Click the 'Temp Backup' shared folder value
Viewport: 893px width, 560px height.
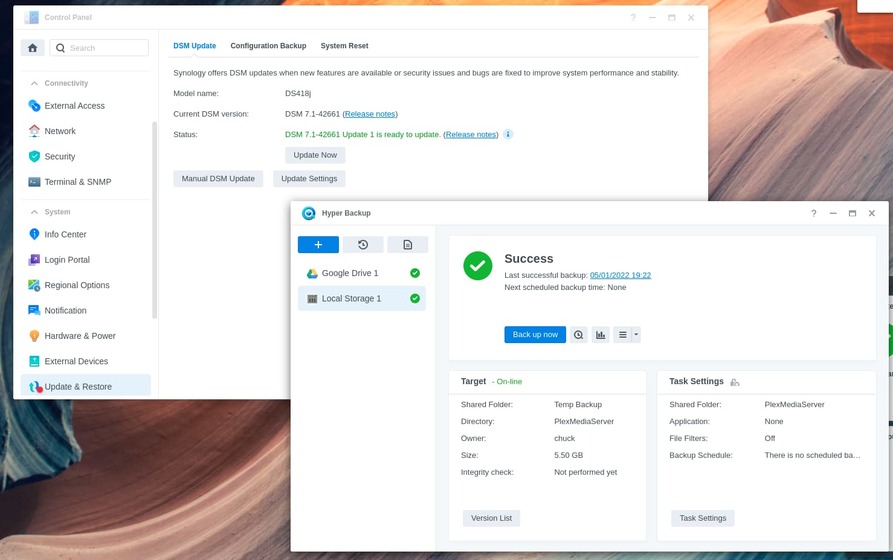click(x=578, y=404)
